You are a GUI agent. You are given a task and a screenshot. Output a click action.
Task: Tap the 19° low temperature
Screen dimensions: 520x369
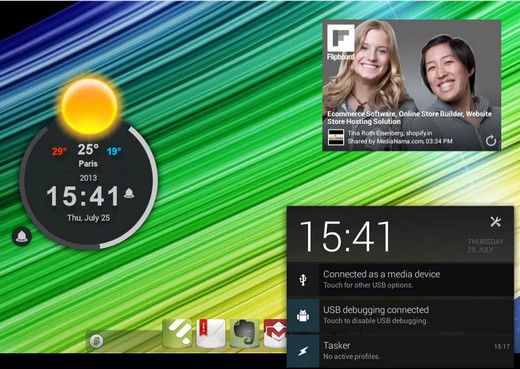click(x=114, y=152)
